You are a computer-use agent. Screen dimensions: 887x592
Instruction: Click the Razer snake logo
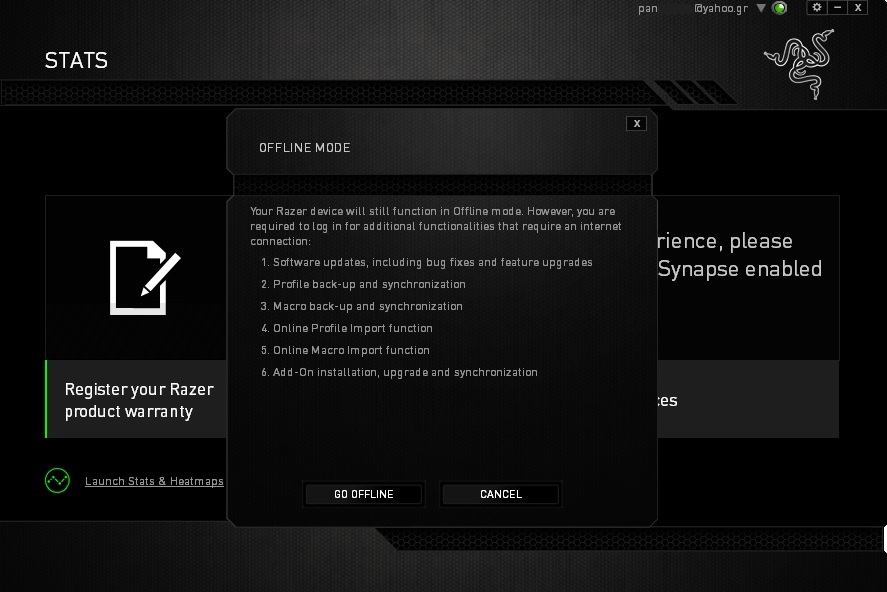click(x=800, y=64)
